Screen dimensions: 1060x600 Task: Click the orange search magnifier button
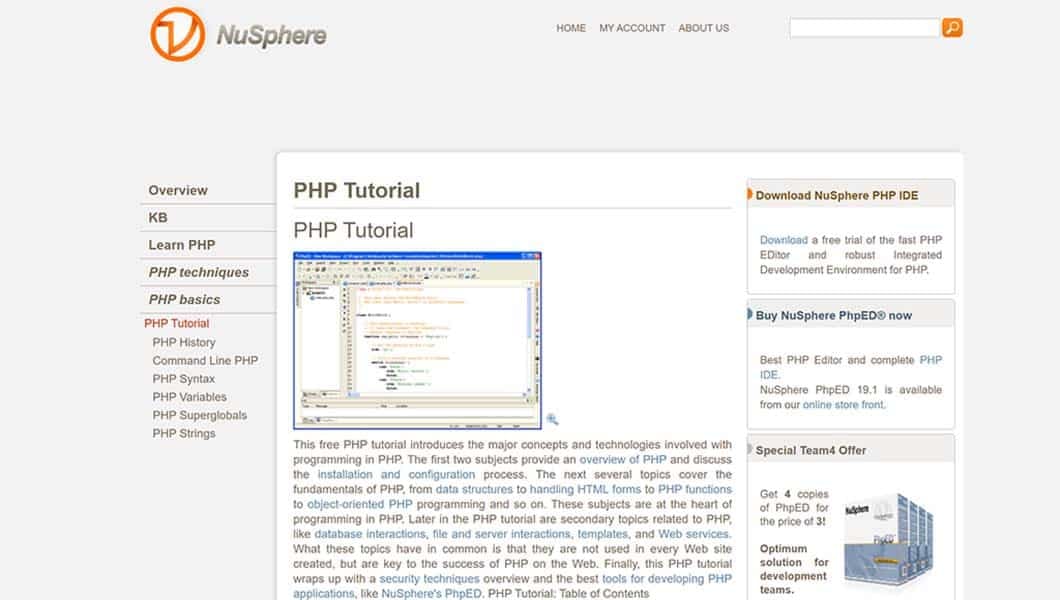(952, 28)
